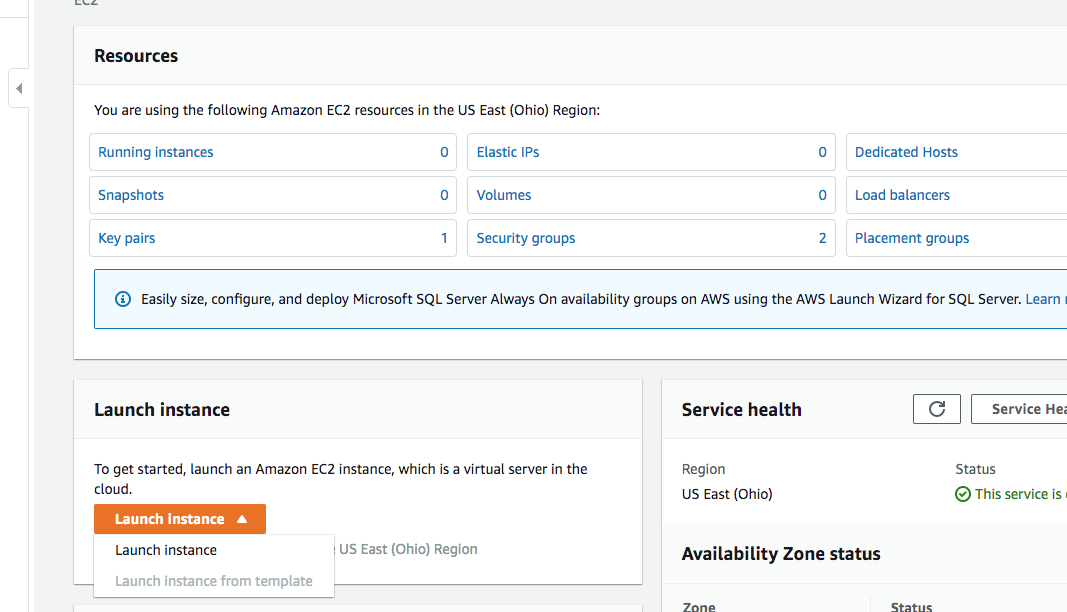This screenshot has width=1067, height=612.
Task: View Dedicated Hosts
Action: pos(906,152)
